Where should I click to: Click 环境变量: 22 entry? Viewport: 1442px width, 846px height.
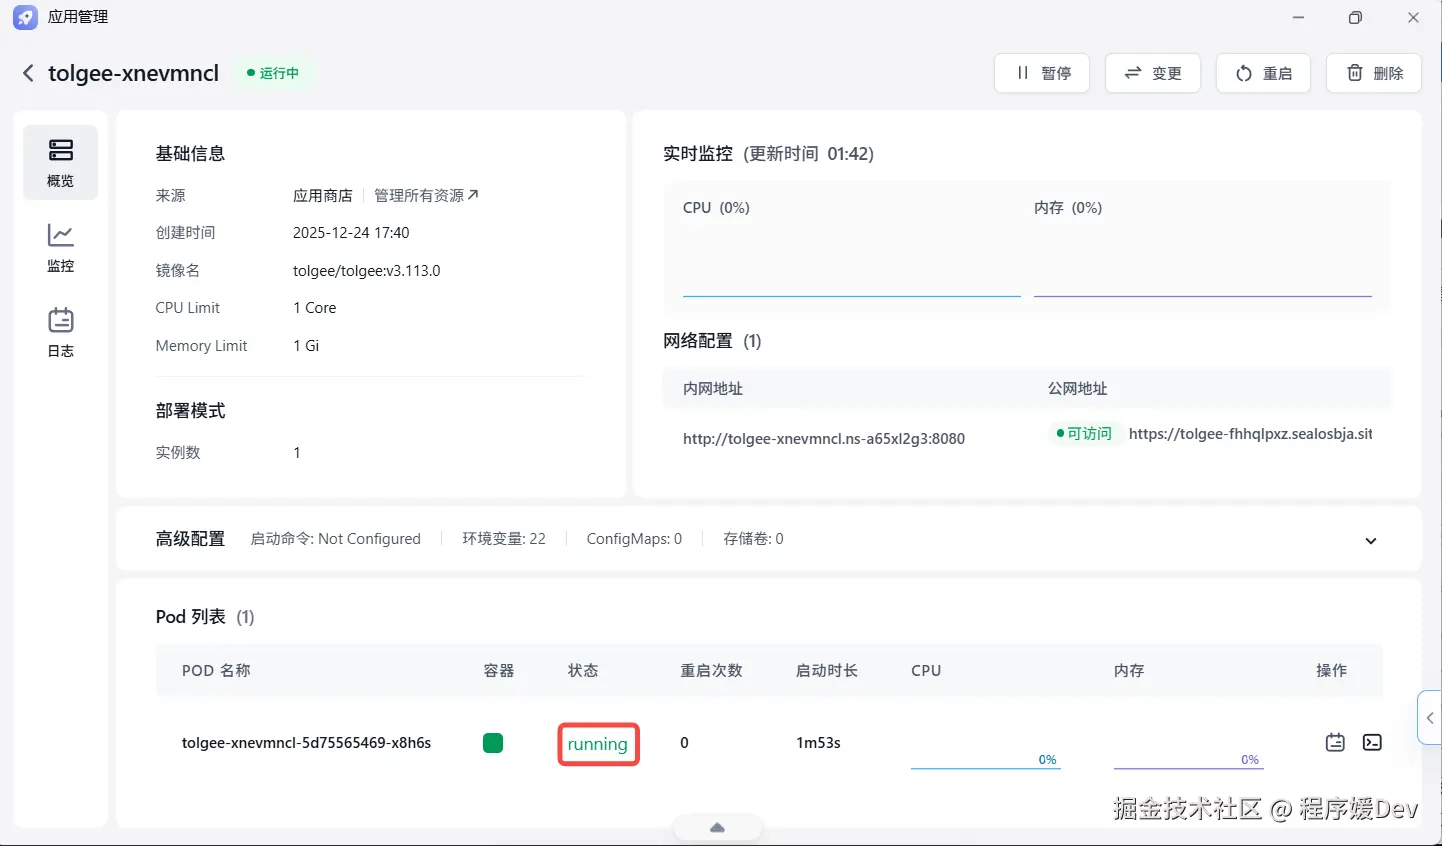(504, 538)
